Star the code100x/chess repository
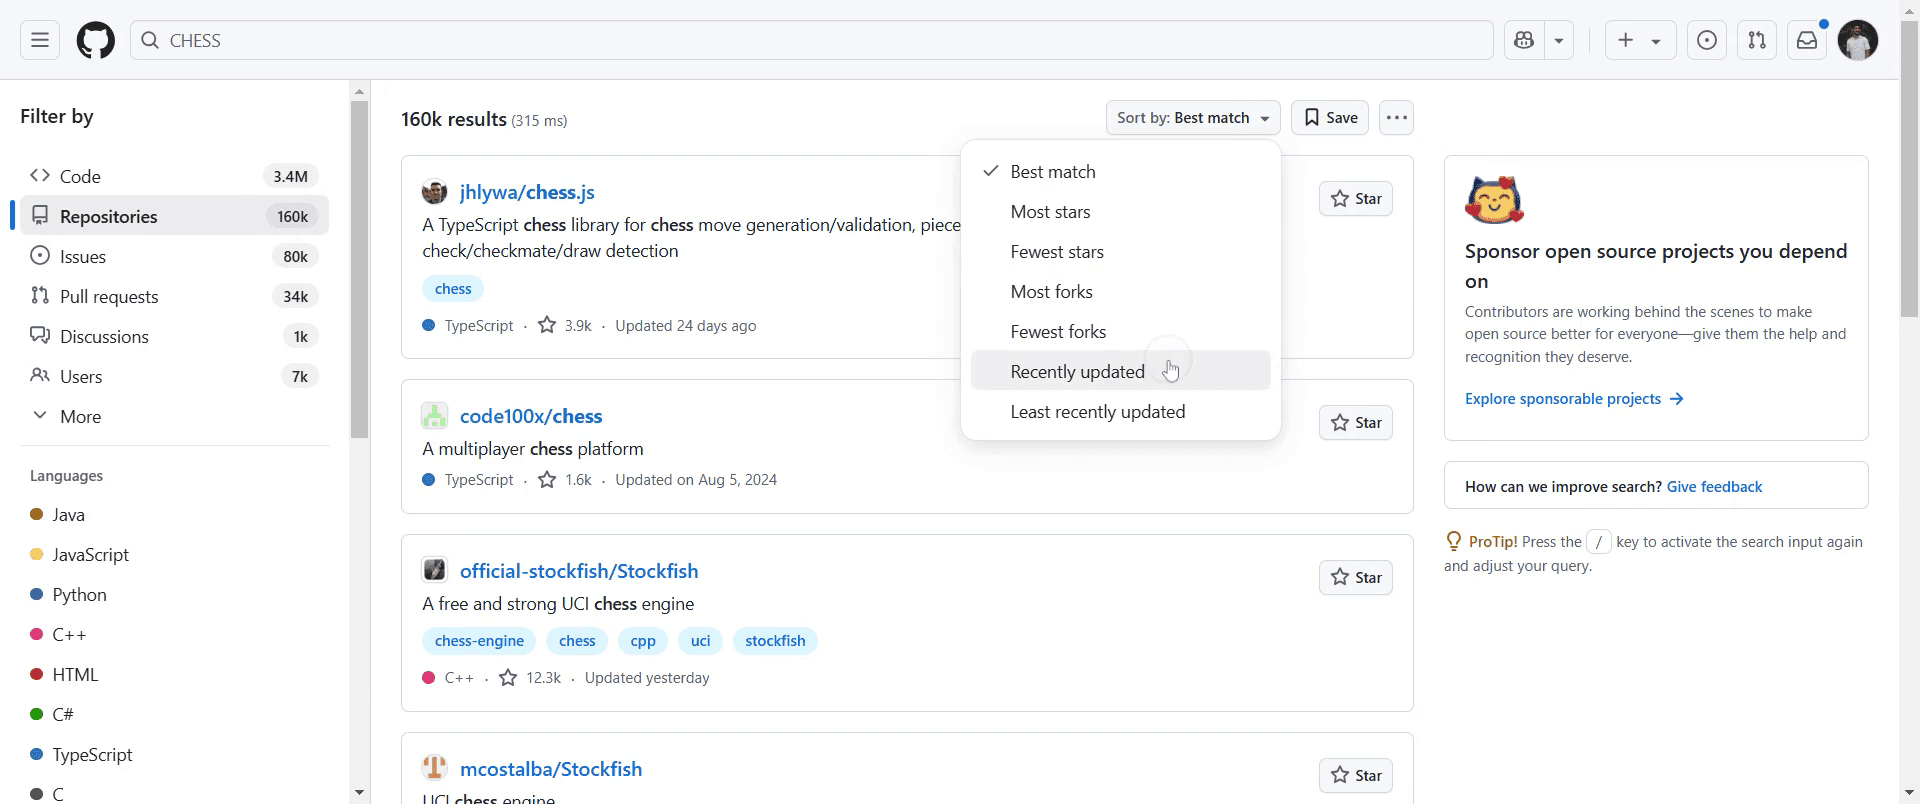 tap(1356, 423)
